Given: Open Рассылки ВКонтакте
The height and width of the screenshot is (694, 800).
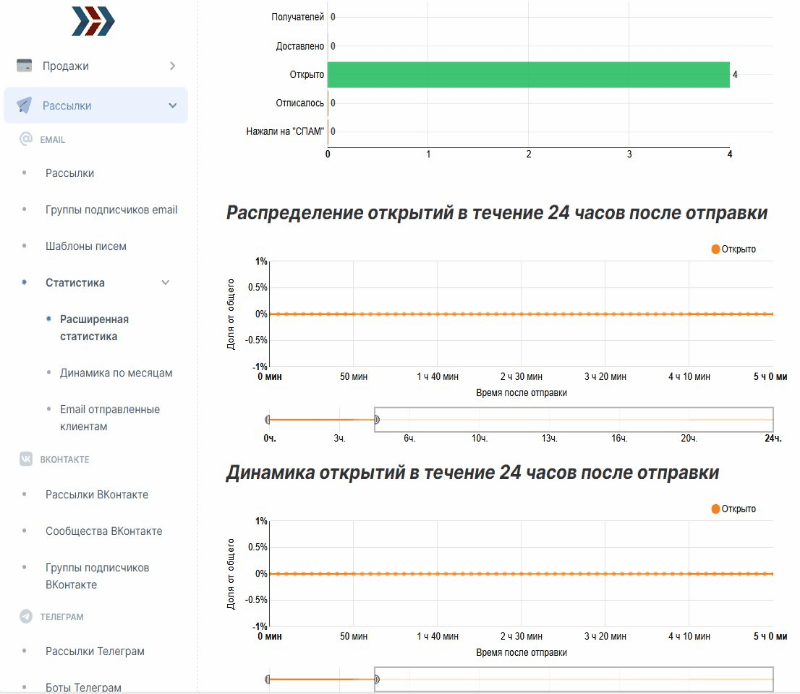Looking at the screenshot, I should 97,495.
